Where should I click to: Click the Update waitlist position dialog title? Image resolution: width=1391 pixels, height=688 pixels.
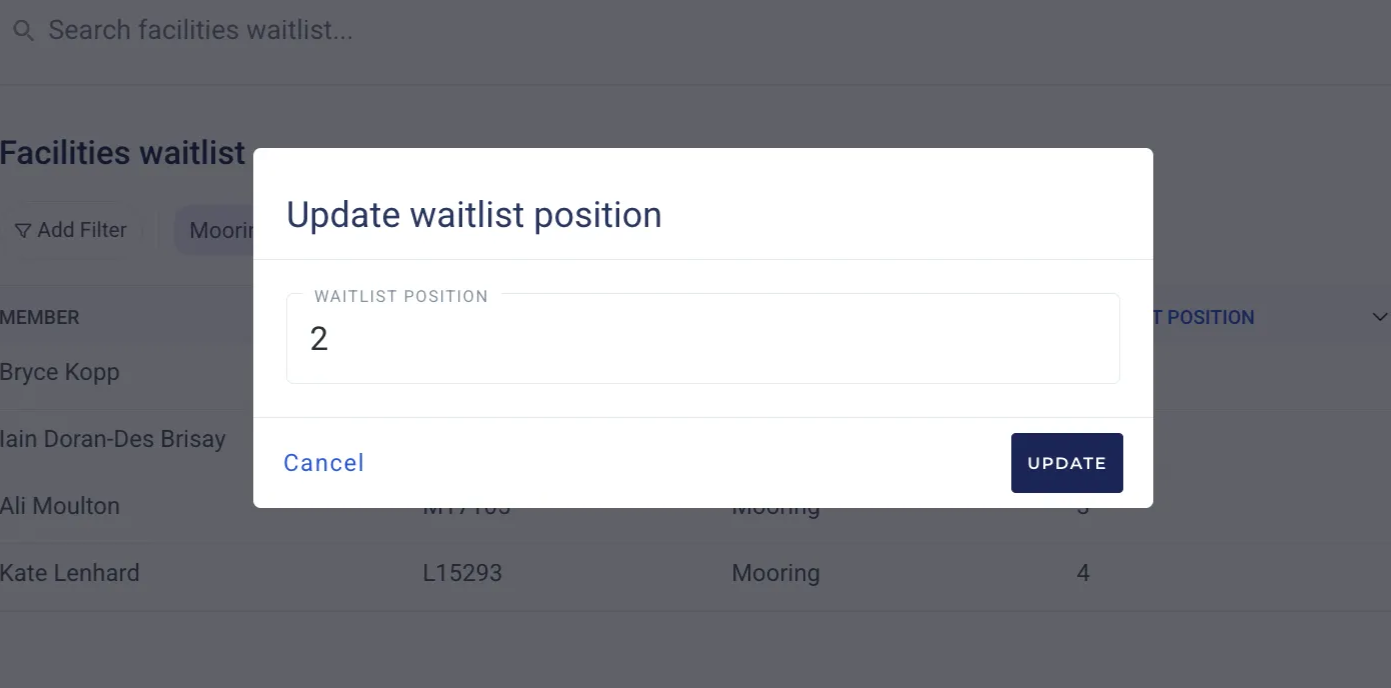[474, 215]
